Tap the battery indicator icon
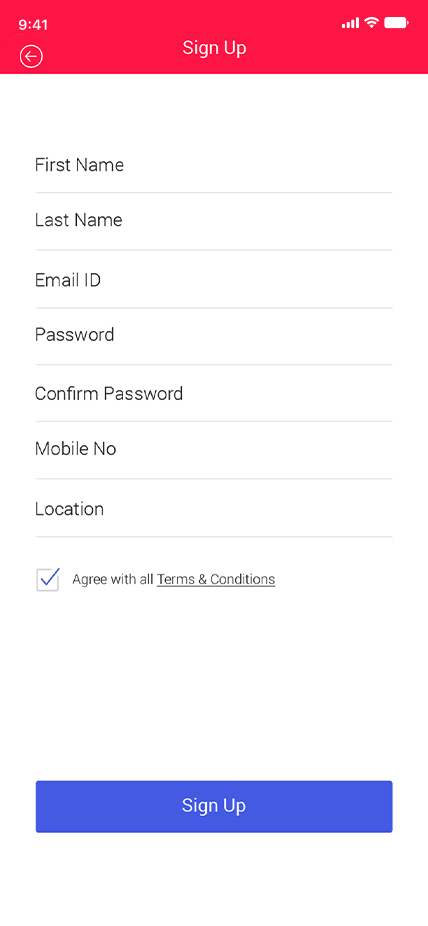Viewport: 428px width, 926px height. click(396, 23)
